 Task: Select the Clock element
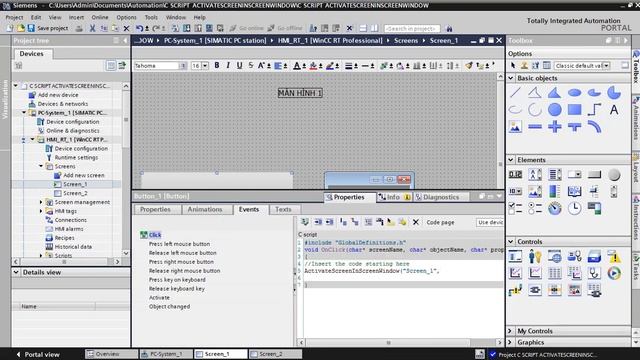click(574, 208)
